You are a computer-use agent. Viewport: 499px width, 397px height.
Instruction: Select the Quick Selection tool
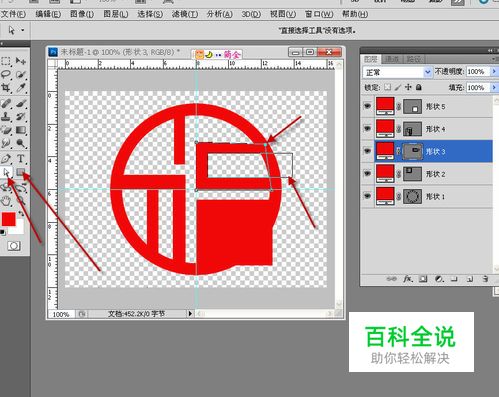[x=21, y=74]
